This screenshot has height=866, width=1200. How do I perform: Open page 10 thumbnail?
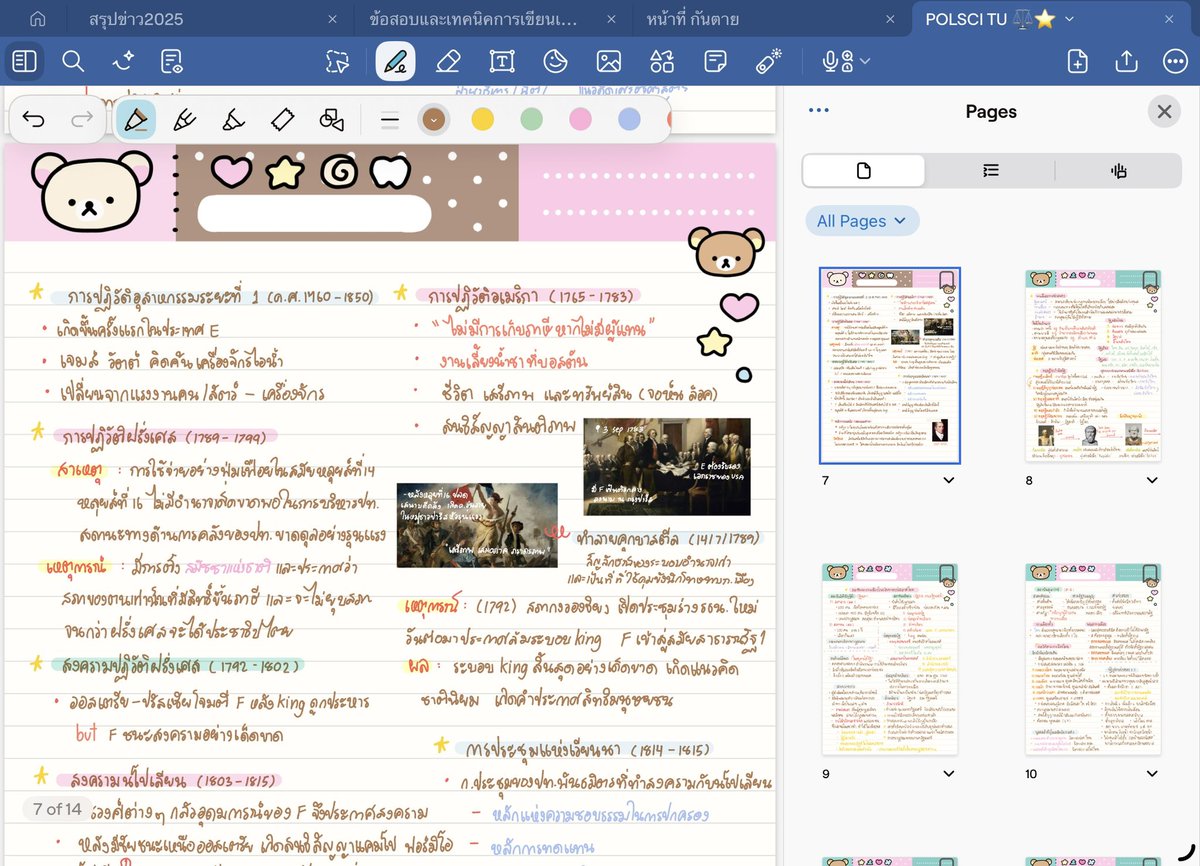[x=1093, y=659]
